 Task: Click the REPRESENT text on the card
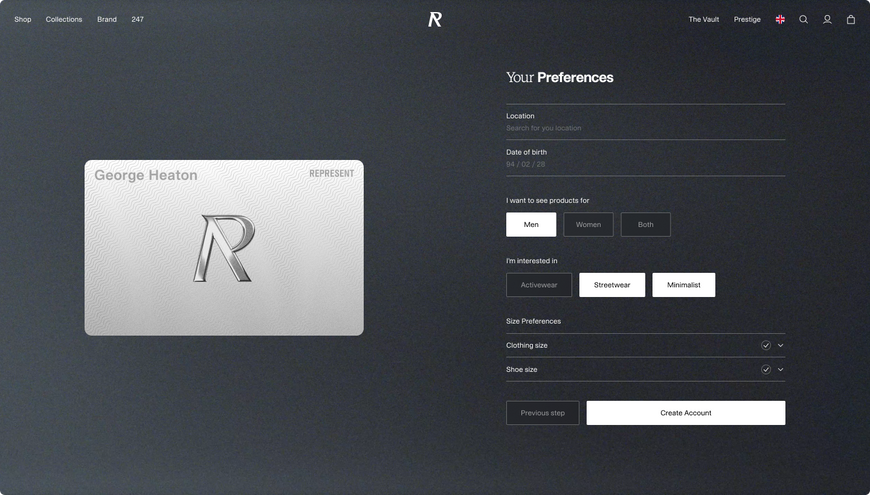[x=331, y=174]
